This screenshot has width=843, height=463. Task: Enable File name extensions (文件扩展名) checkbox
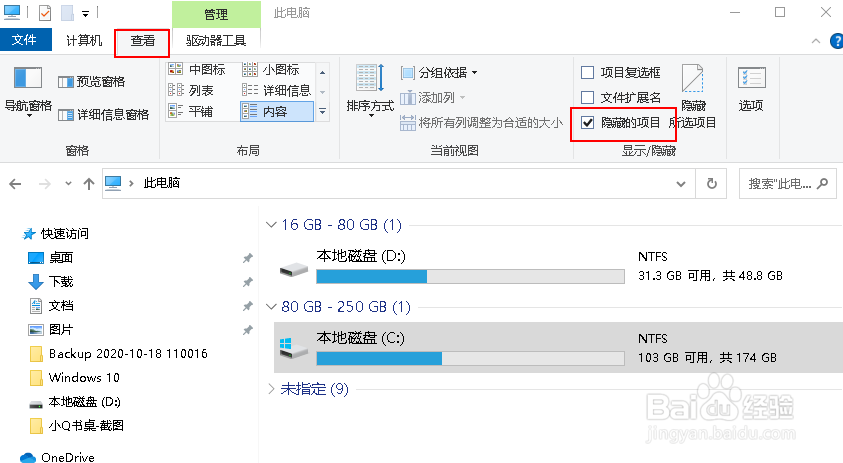tap(588, 97)
